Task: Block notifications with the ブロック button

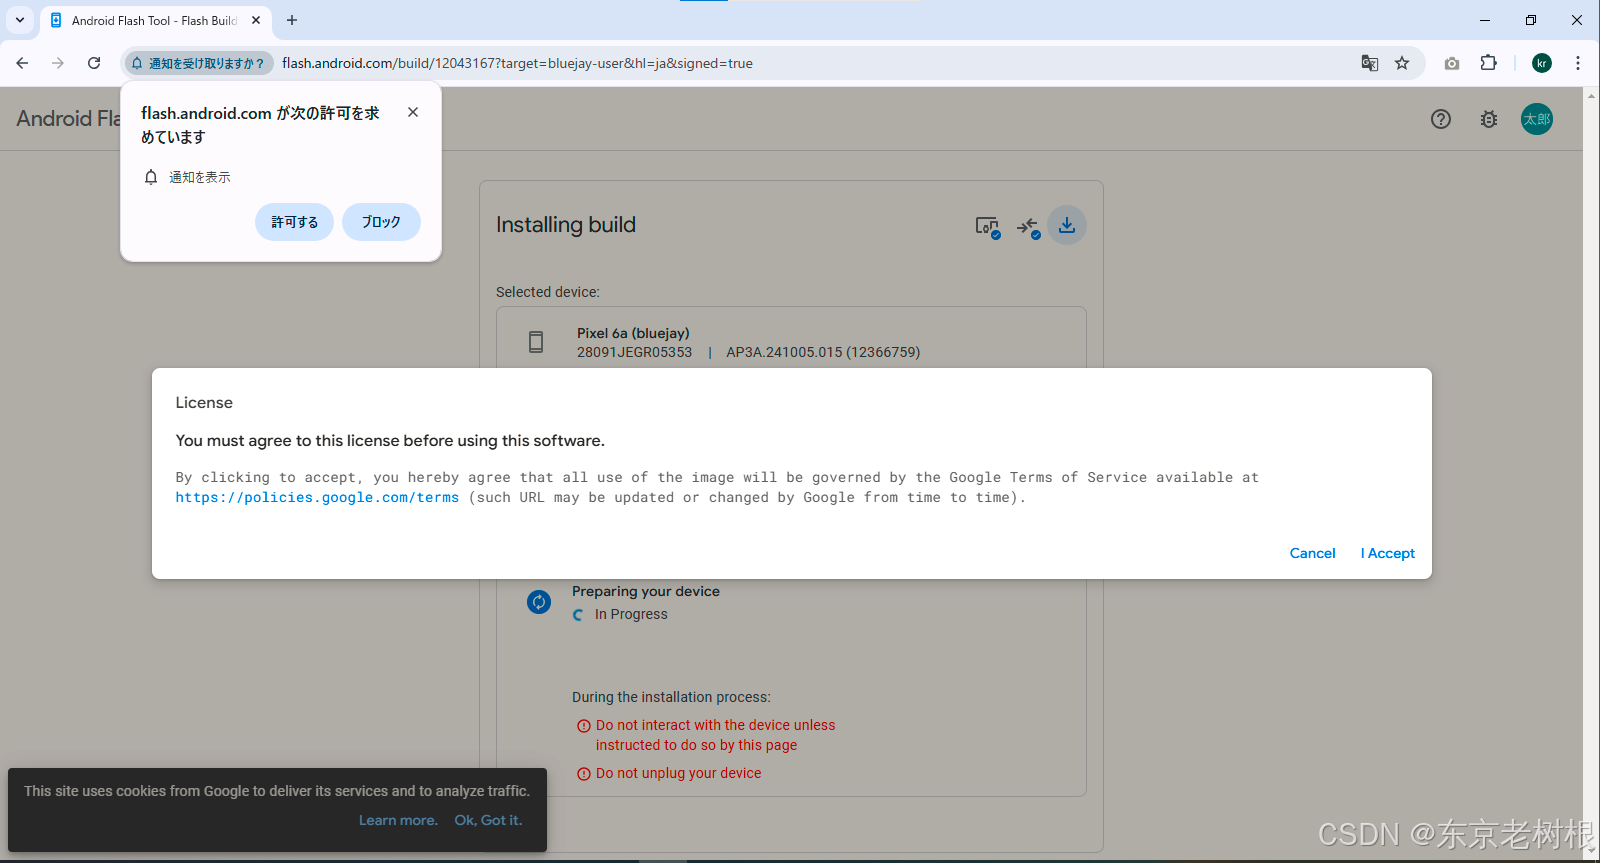Action: pos(381,222)
